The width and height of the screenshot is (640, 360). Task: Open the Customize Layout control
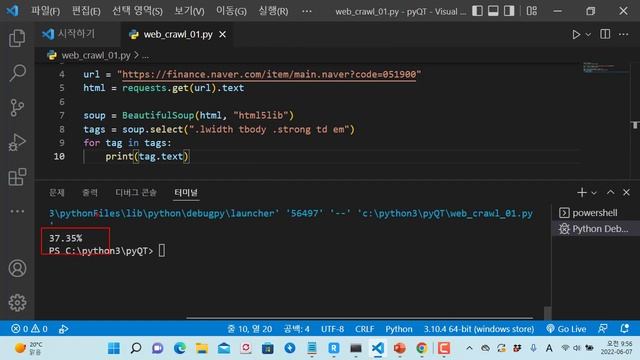tap(531, 11)
